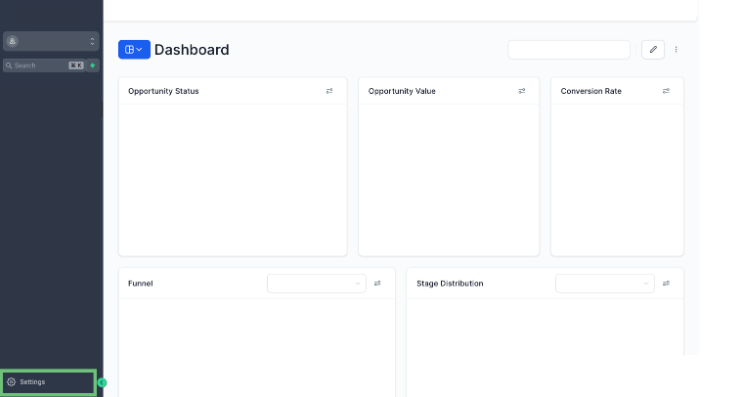743x397 pixels.
Task: Collapse the sidebar with the green arrow
Action: click(x=102, y=382)
